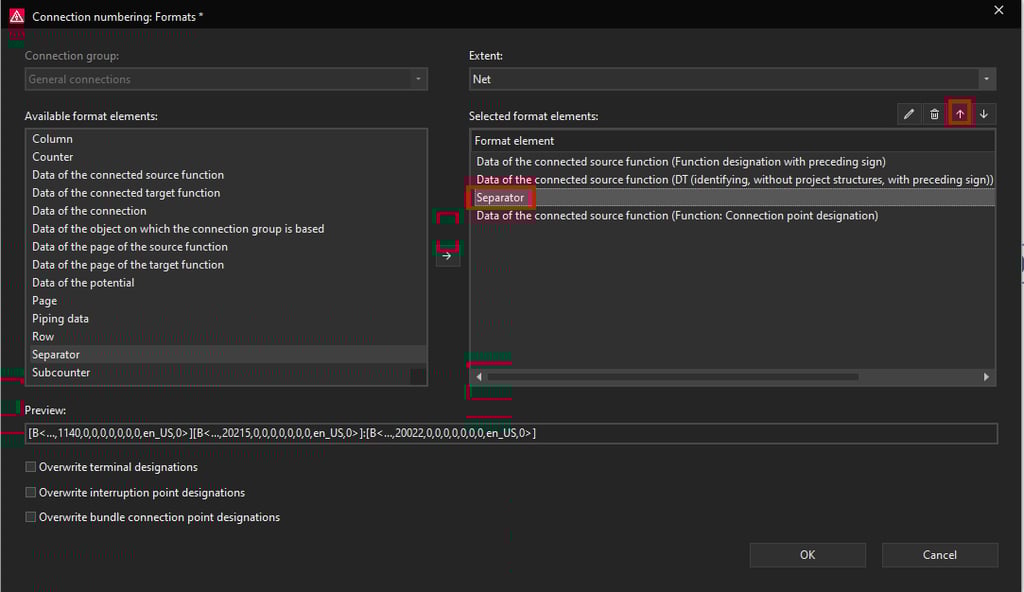This screenshot has height=592, width=1024.
Task: Select Separator row in selected format elements
Action: 732,197
